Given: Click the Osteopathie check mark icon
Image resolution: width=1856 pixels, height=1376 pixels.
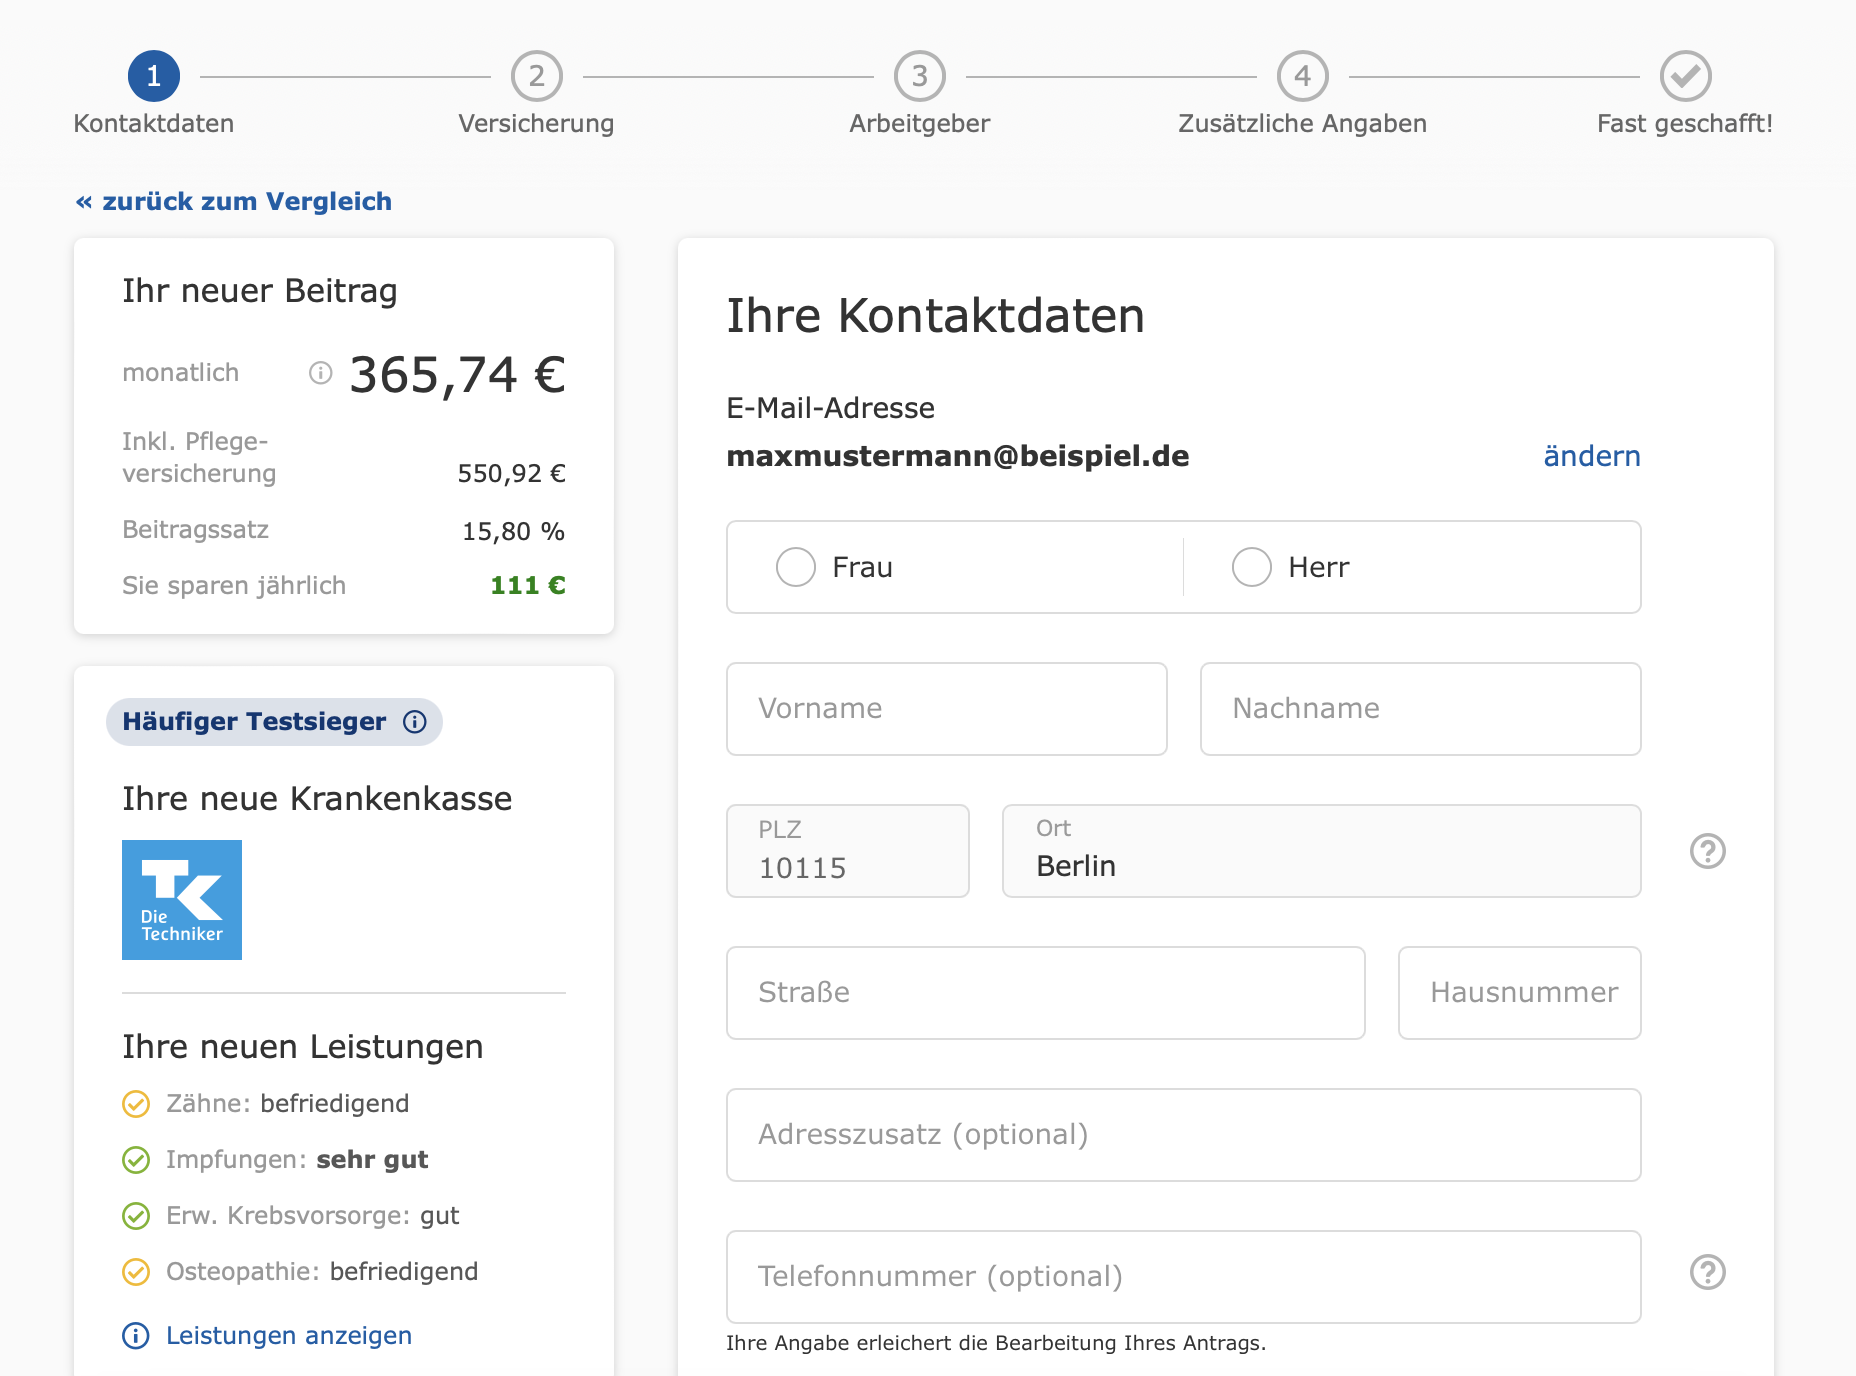Looking at the screenshot, I should [x=136, y=1272].
